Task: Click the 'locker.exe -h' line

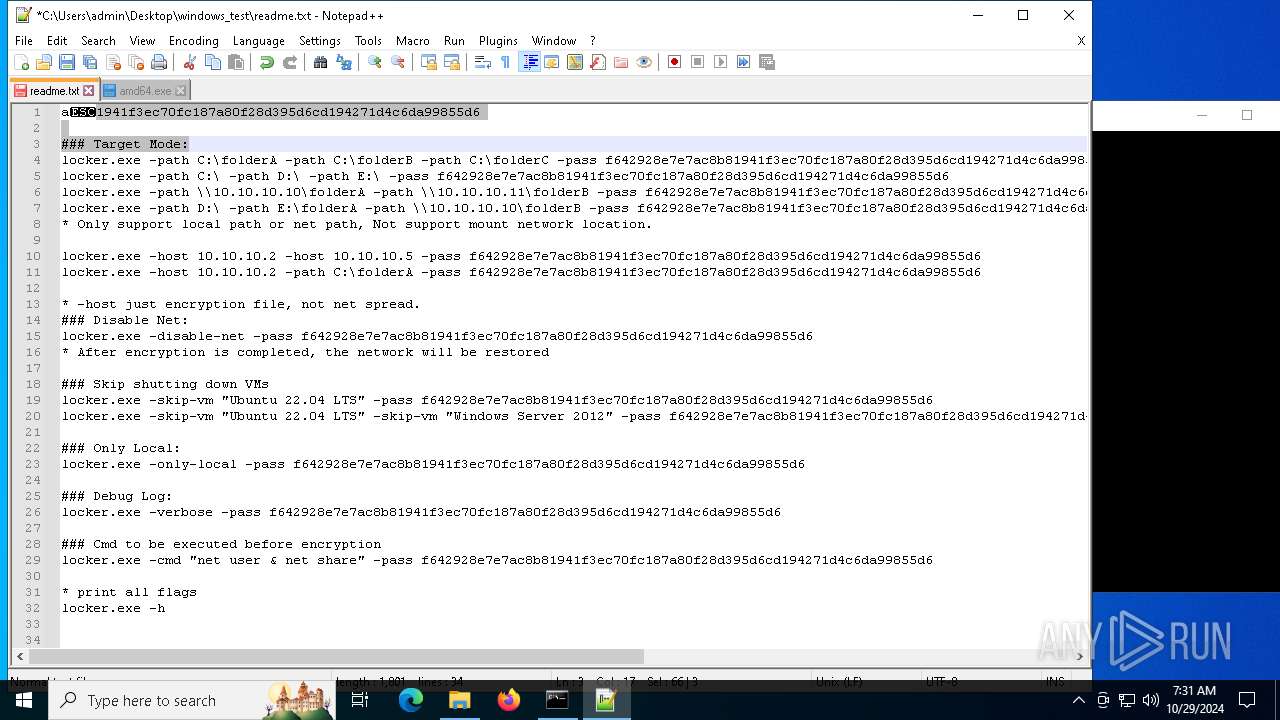Action: click(113, 608)
